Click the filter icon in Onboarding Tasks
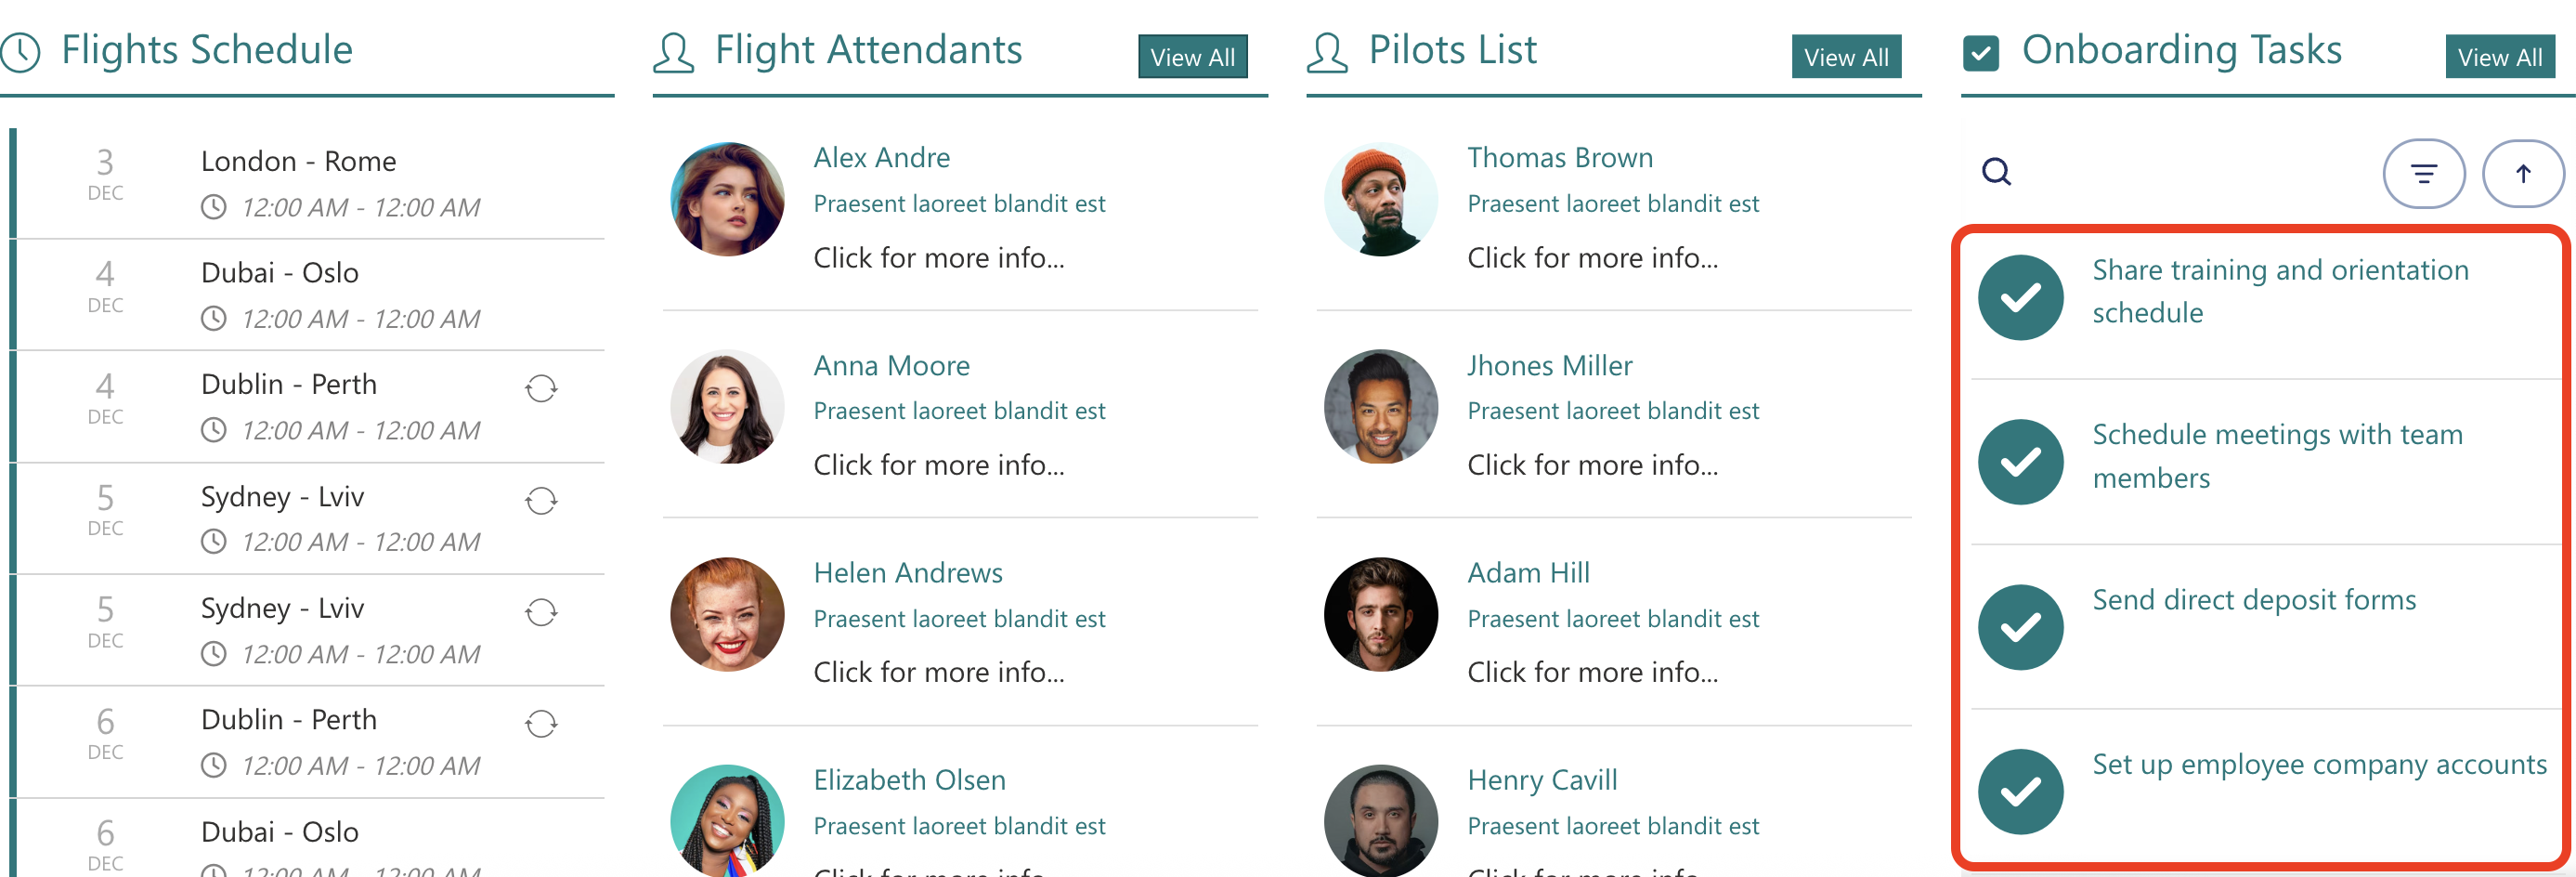 pos(2424,173)
